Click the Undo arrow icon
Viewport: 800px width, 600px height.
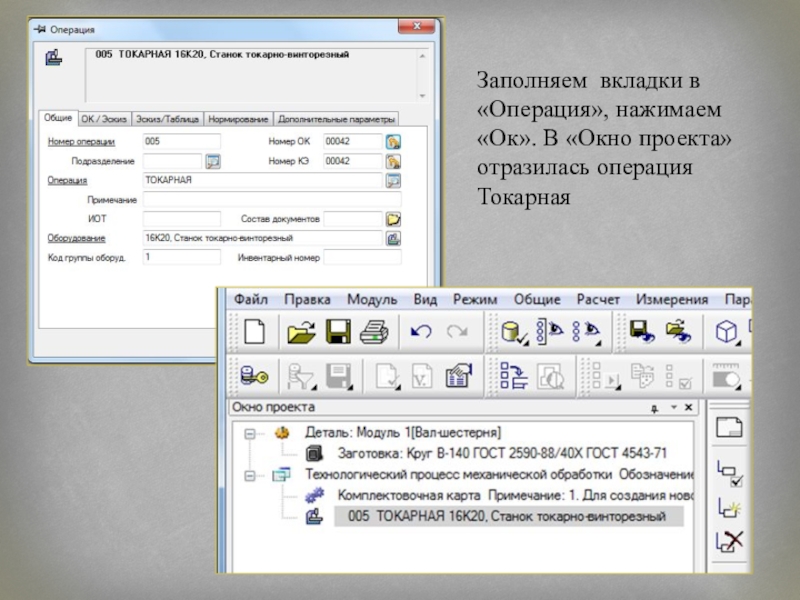coord(421,332)
